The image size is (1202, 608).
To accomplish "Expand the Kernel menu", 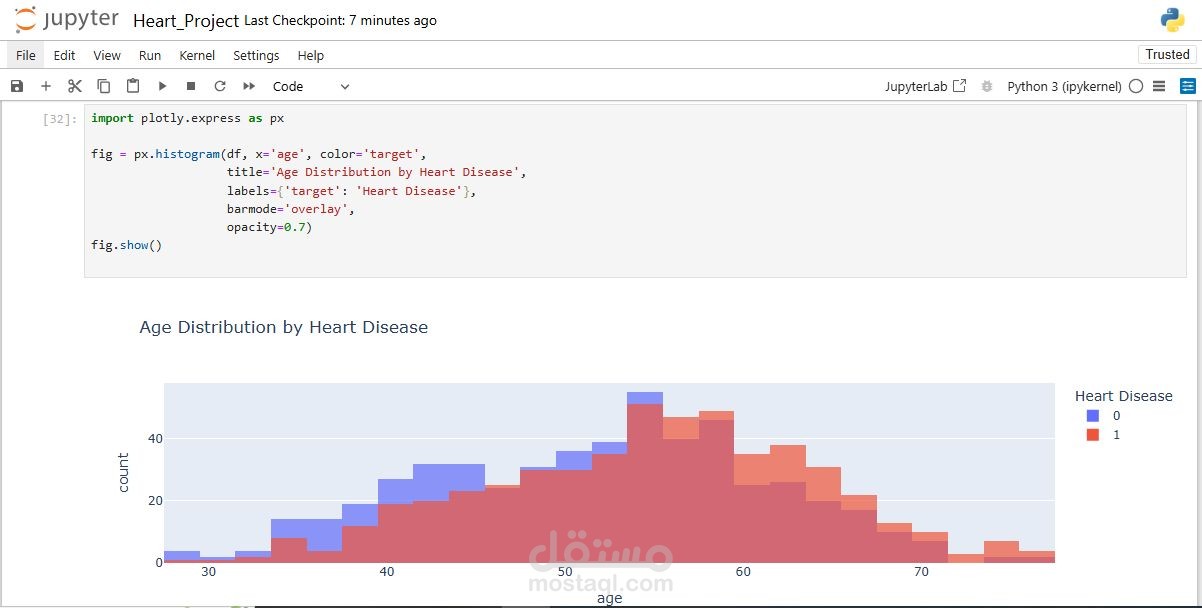I will [197, 55].
